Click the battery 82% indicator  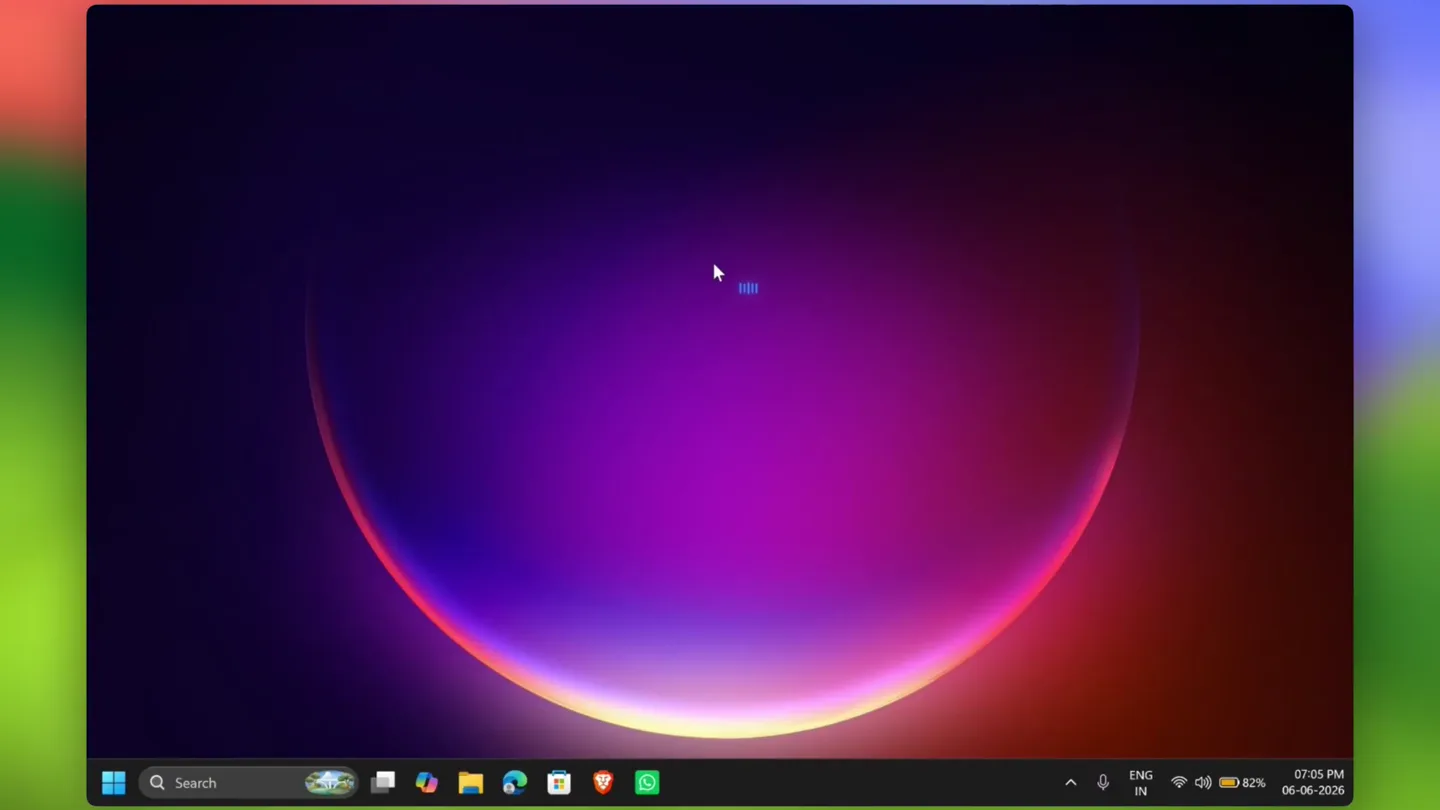[x=1242, y=783]
